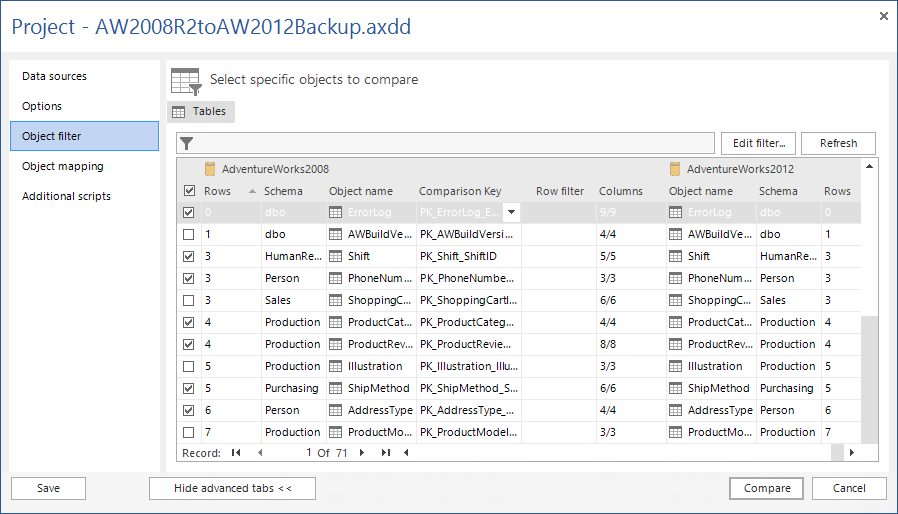Click the Cancel button
This screenshot has width=898, height=514.
tap(849, 488)
